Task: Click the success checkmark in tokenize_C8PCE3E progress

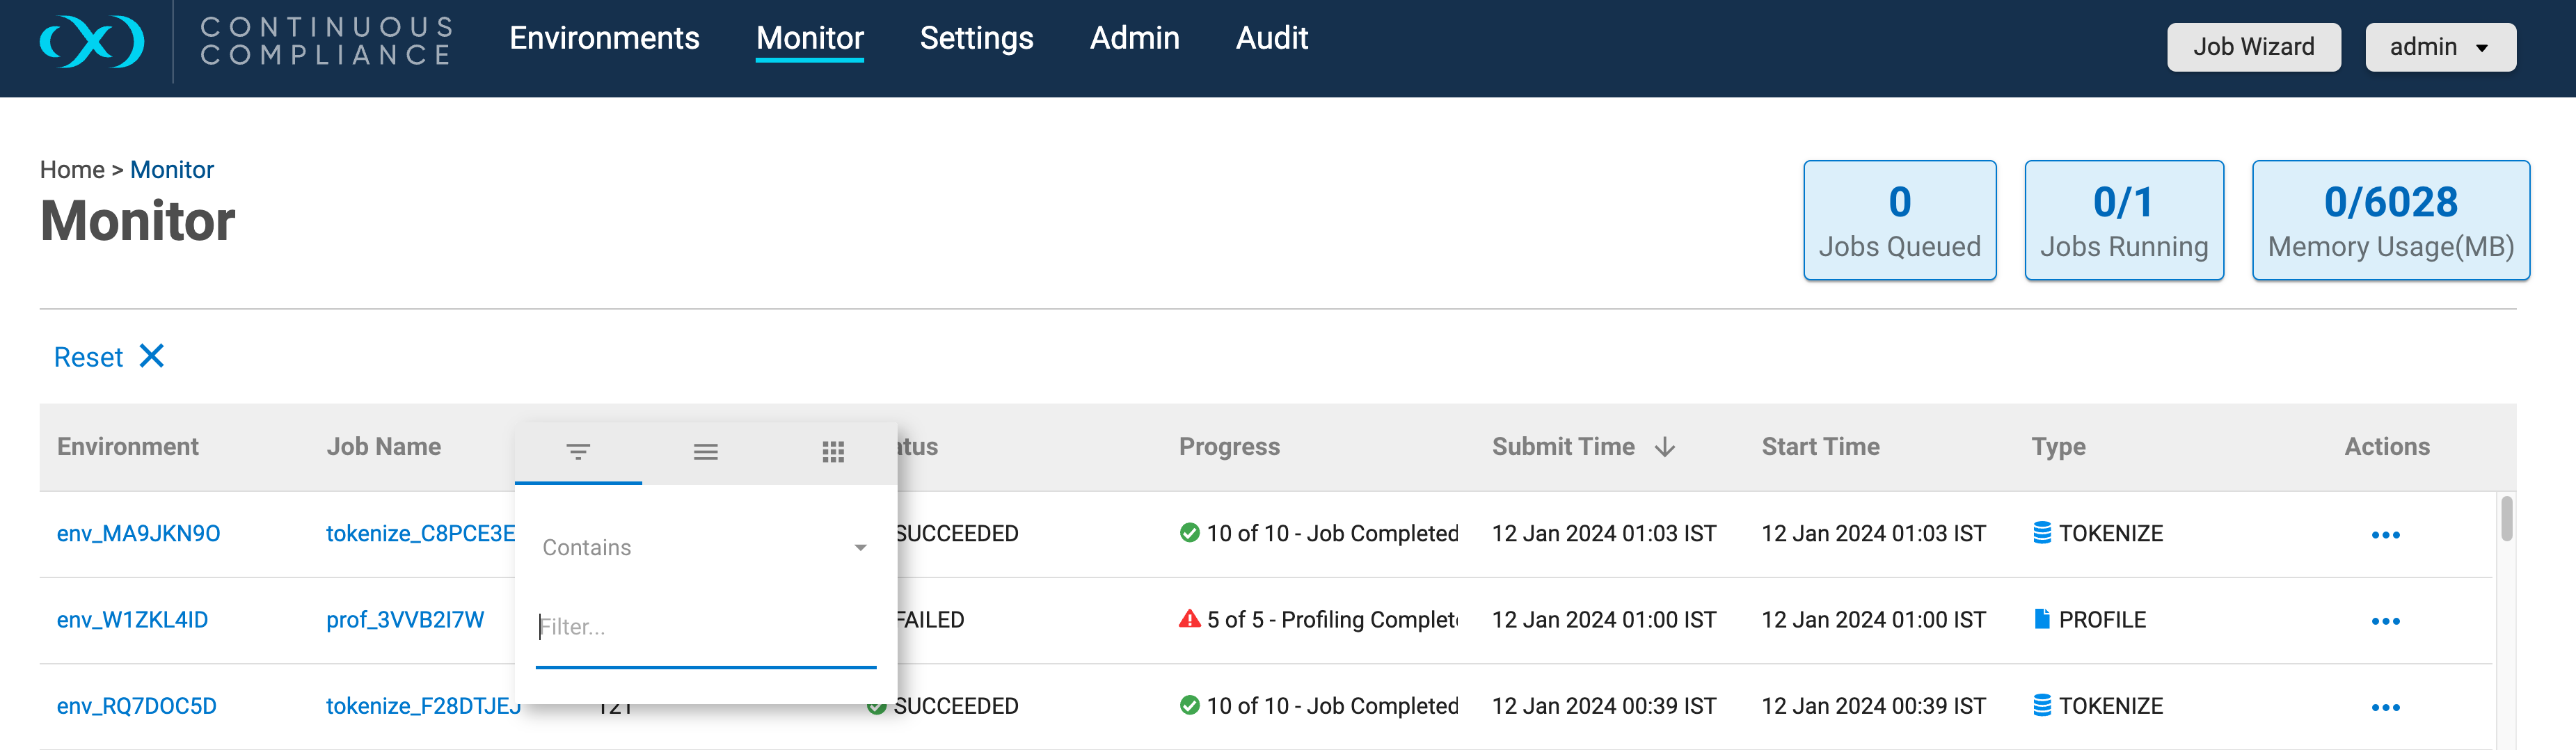Action: pyautogui.click(x=1190, y=533)
